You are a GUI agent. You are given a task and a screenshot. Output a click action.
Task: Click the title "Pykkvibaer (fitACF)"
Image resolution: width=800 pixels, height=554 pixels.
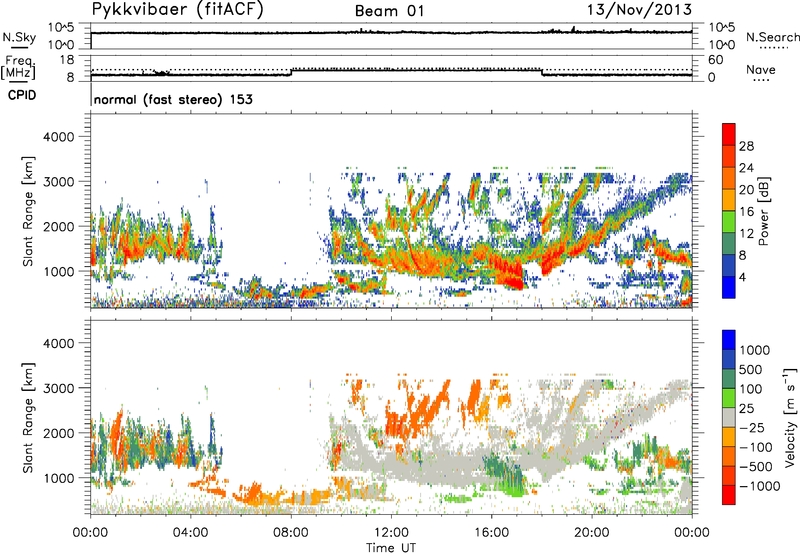(x=177, y=9)
